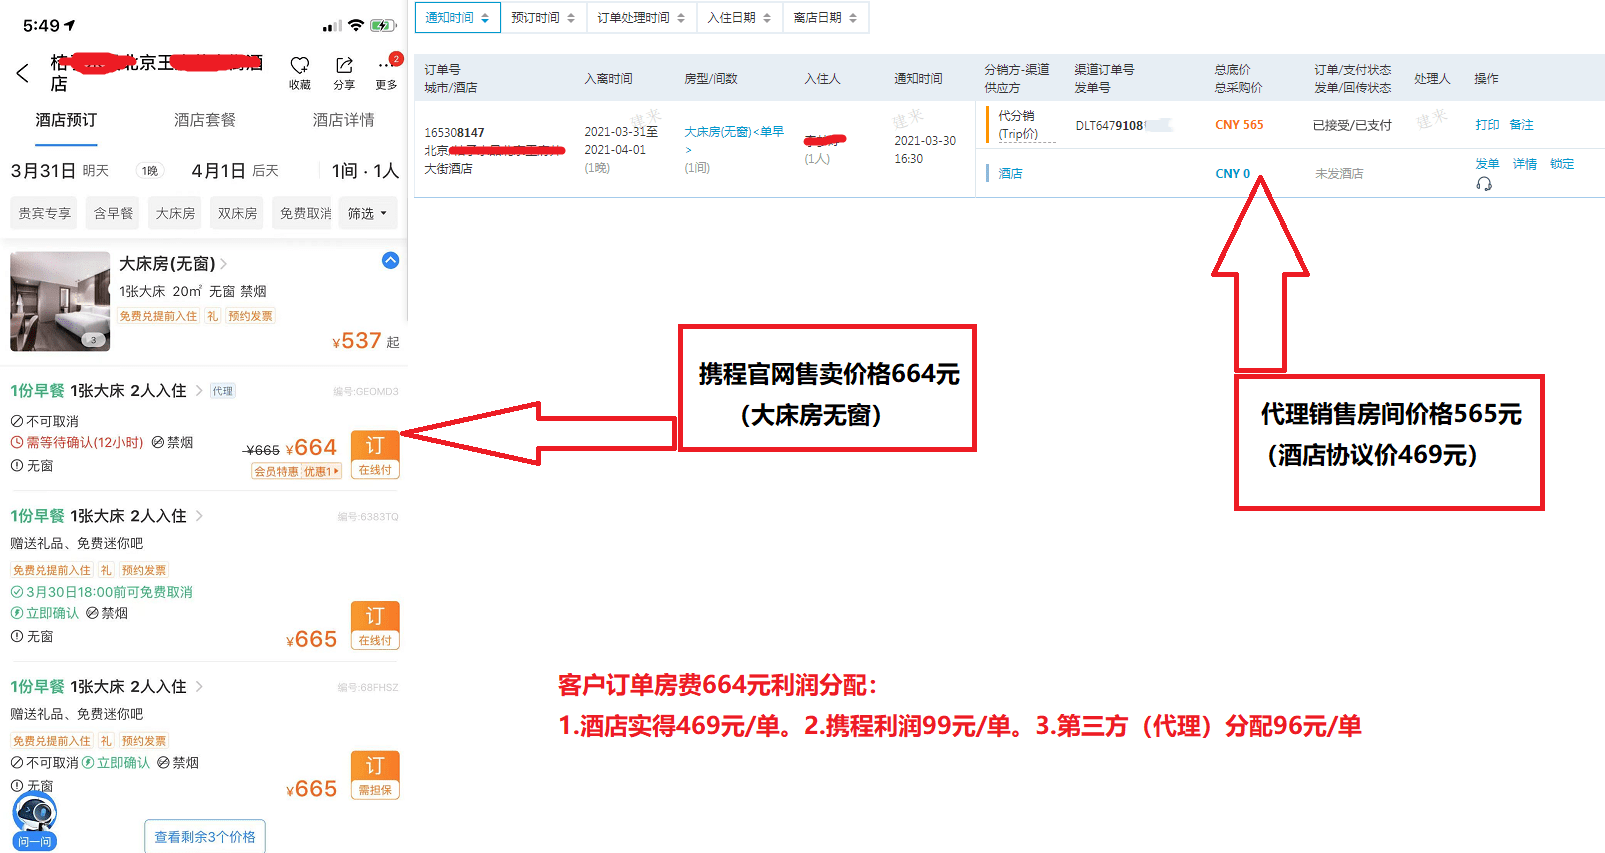Image resolution: width=1605 pixels, height=853 pixels.
Task: Change the 1间·1人 room guest selection
Action: [x=365, y=171]
